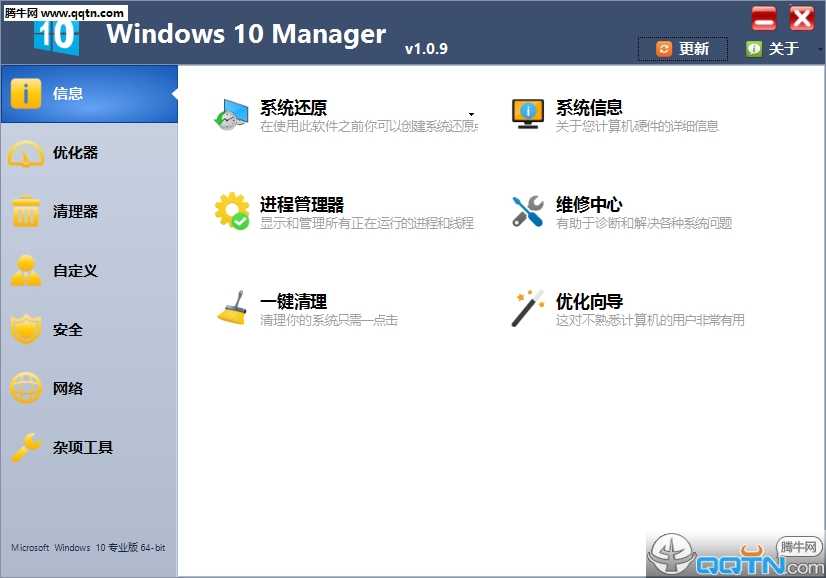
Task: Switch to the 自定义 tab label
Action: (75, 270)
